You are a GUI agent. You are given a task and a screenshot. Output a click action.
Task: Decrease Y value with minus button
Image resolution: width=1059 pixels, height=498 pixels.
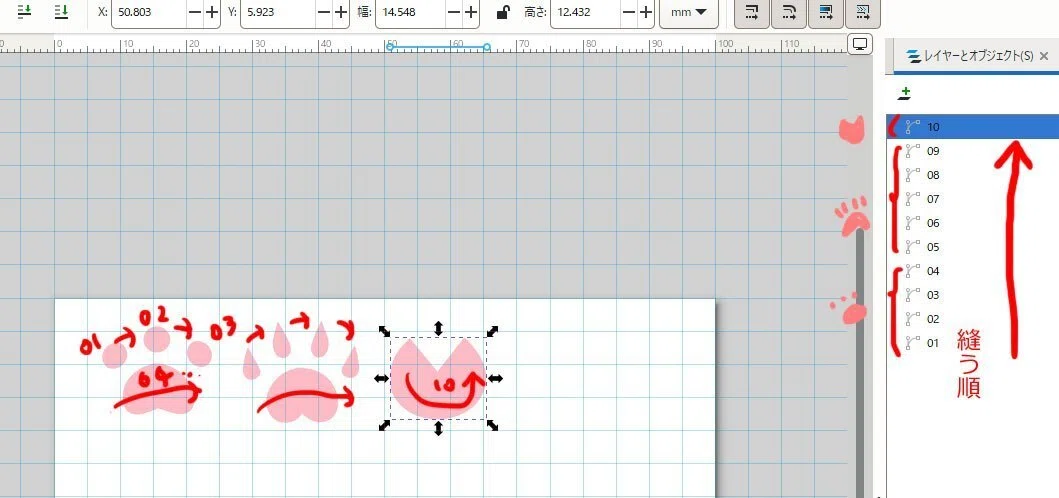(x=324, y=12)
